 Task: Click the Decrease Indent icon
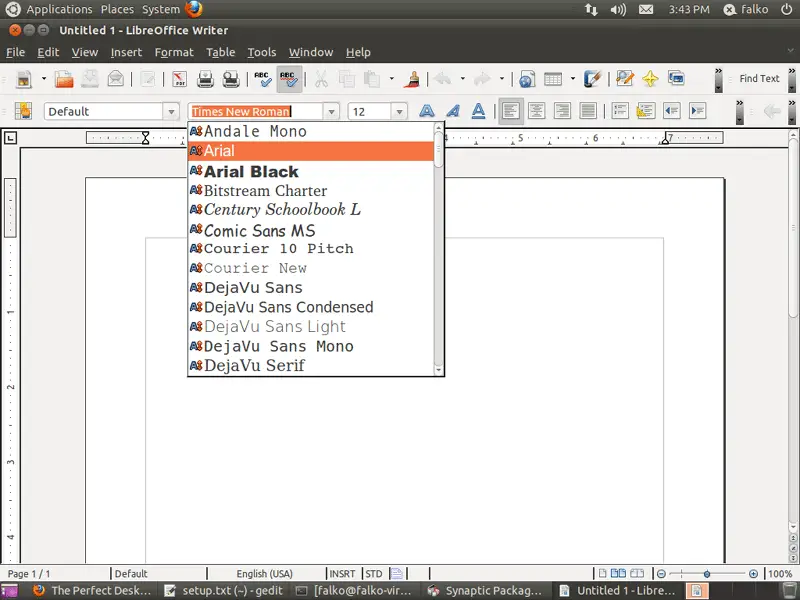(x=671, y=111)
